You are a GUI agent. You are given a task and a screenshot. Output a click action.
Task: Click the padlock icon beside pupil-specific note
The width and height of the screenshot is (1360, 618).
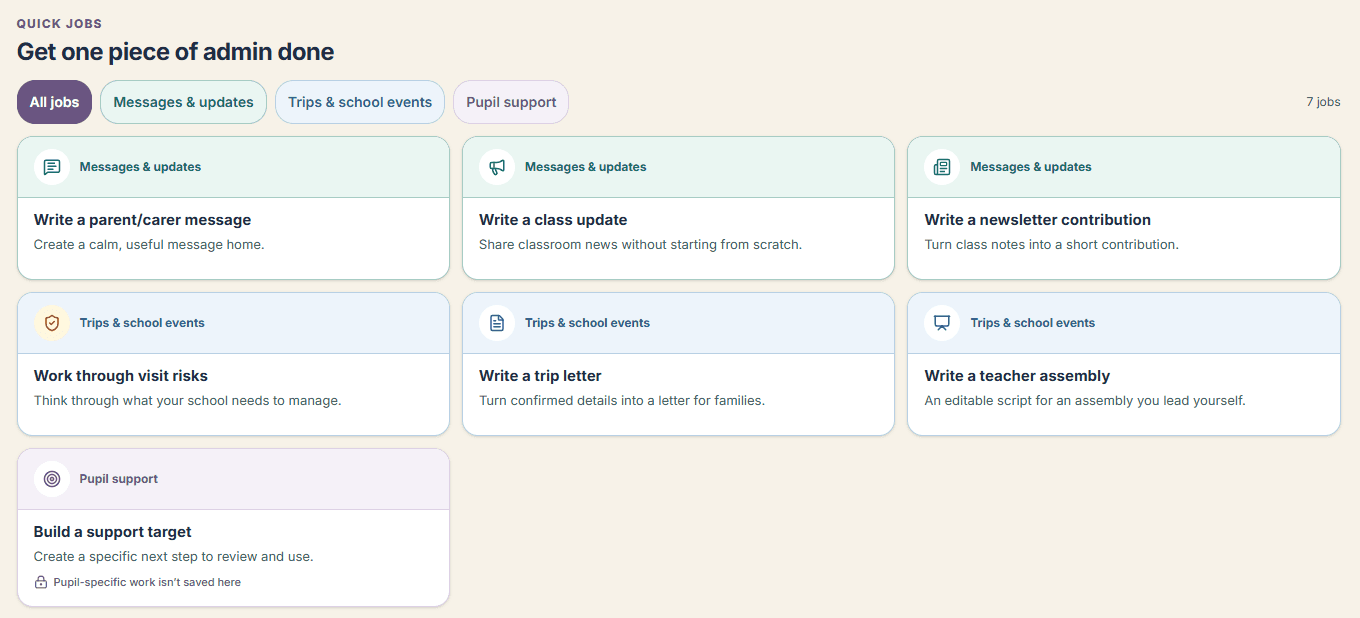point(41,582)
